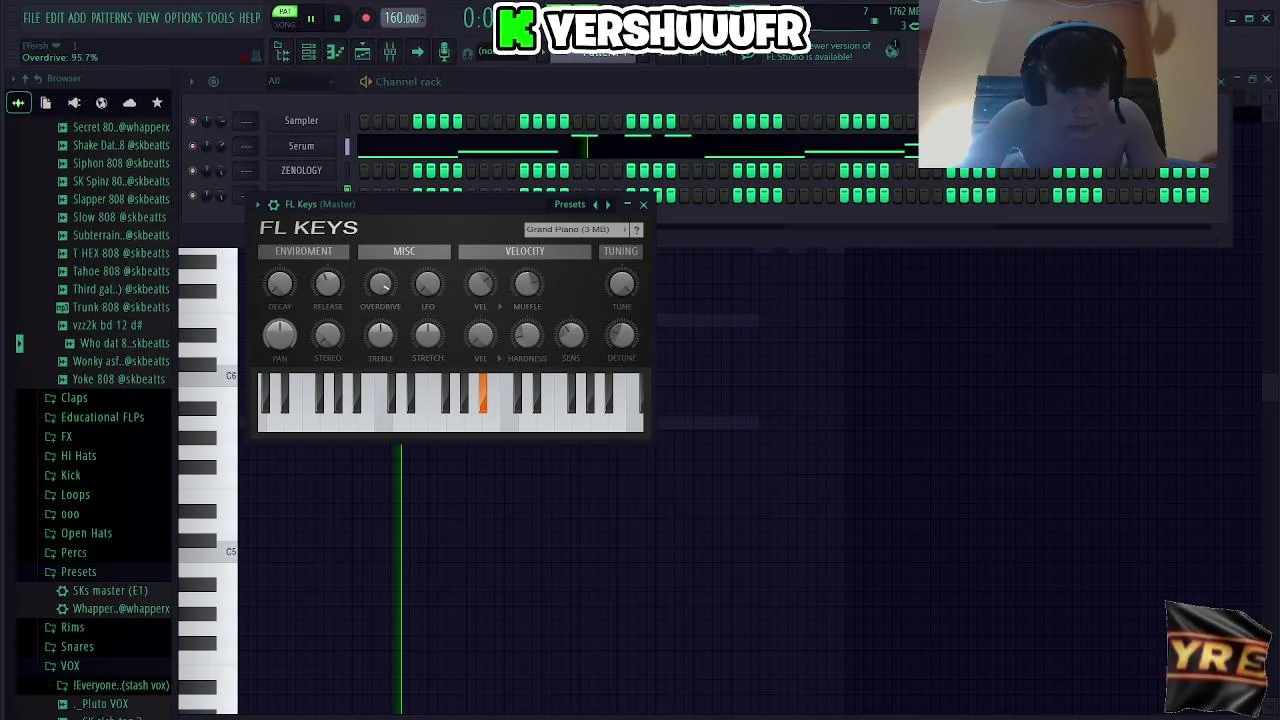The width and height of the screenshot is (1280, 720).
Task: Open the VIEW menu
Action: (x=148, y=18)
